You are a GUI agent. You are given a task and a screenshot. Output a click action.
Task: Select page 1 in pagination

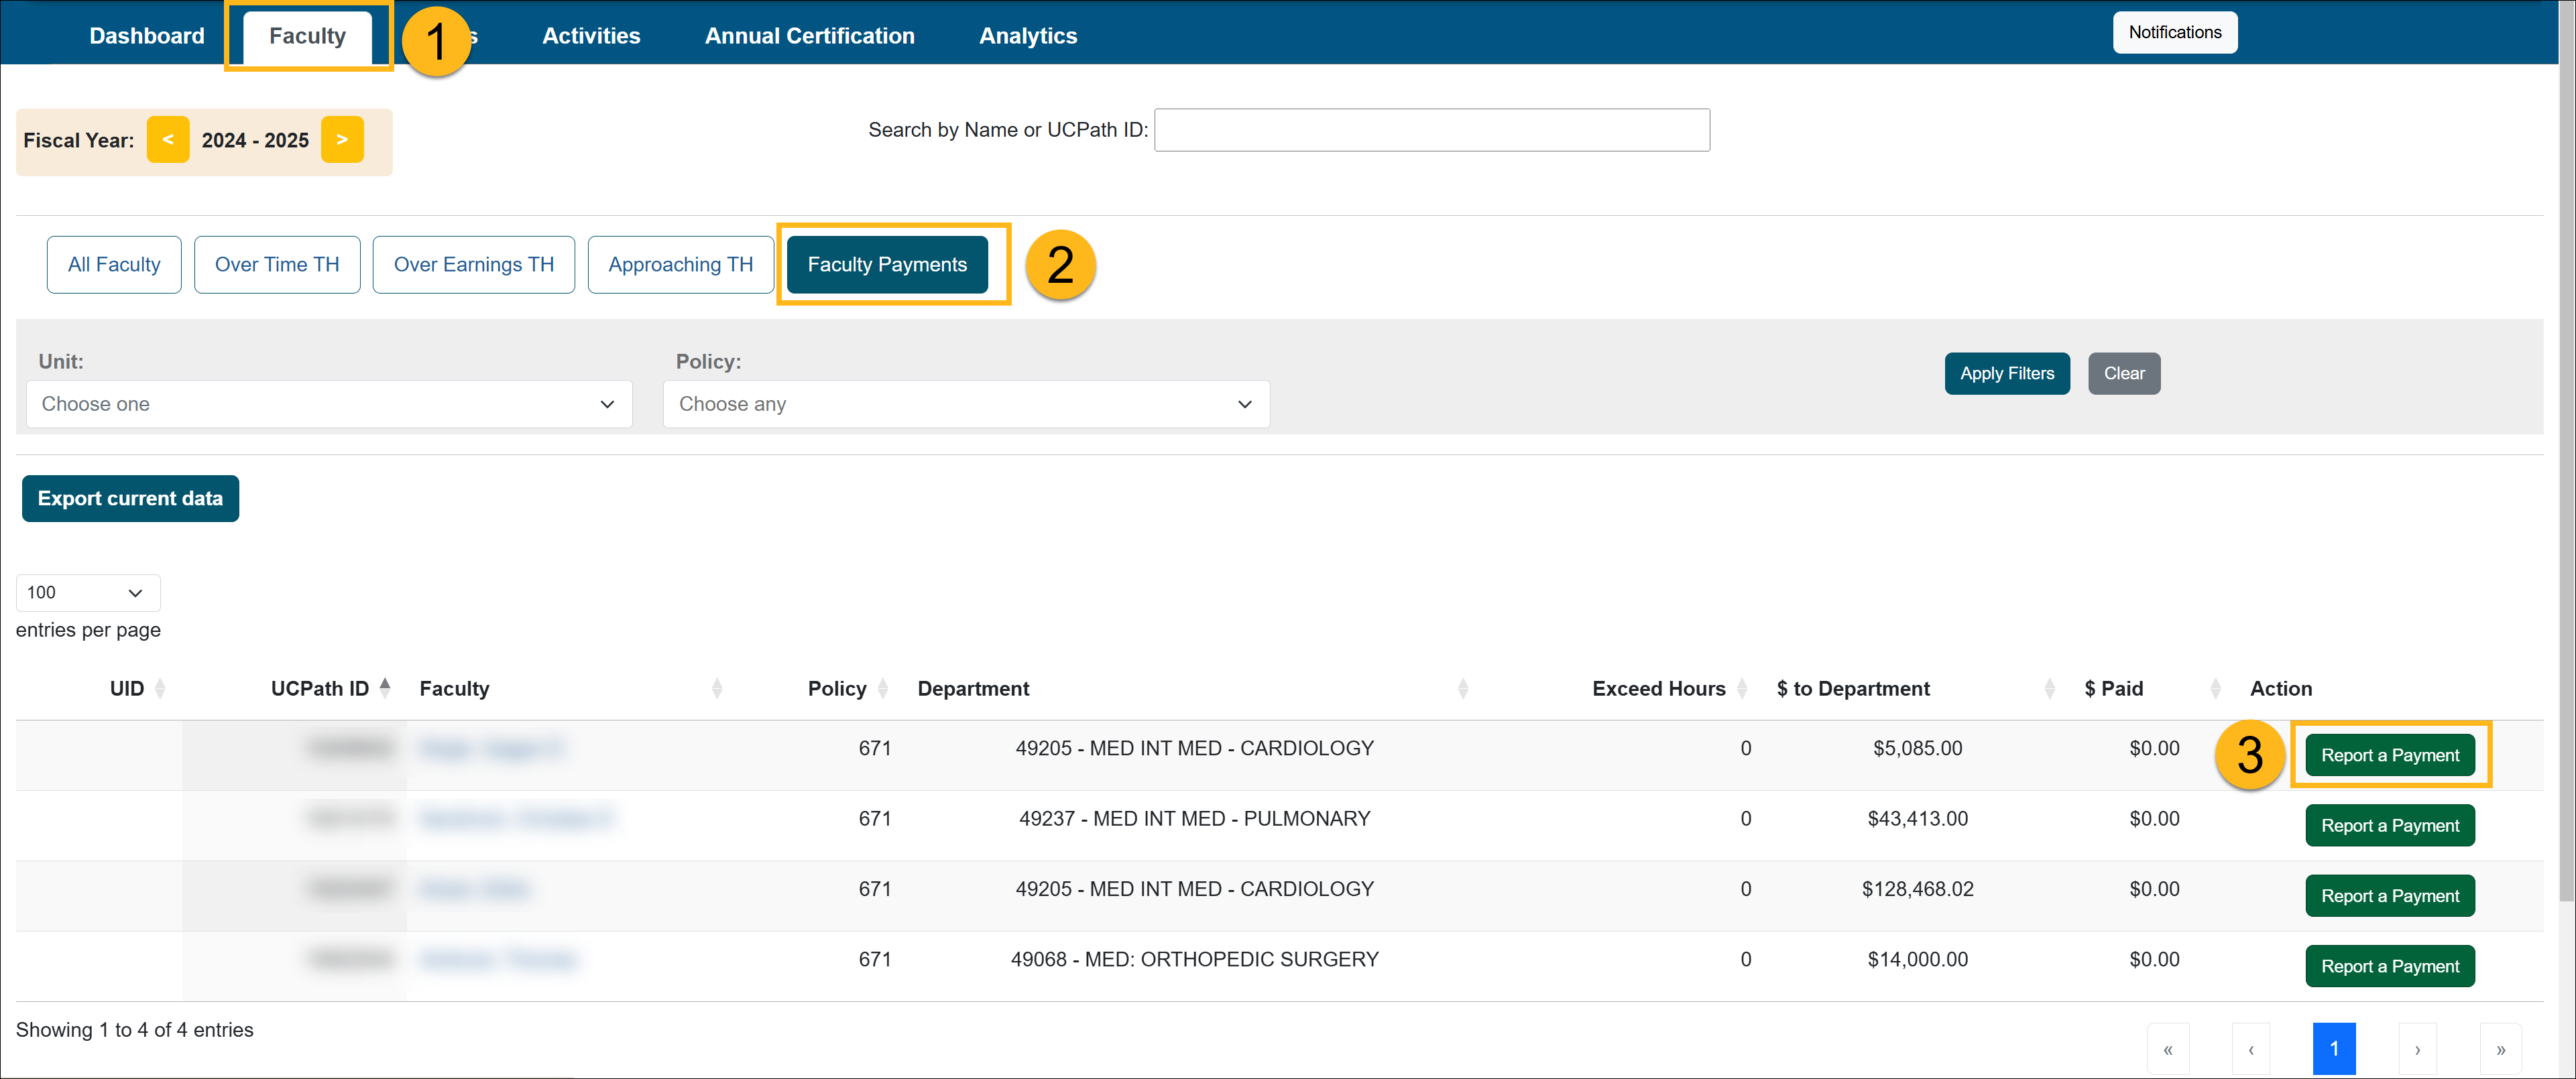pos(2334,1049)
